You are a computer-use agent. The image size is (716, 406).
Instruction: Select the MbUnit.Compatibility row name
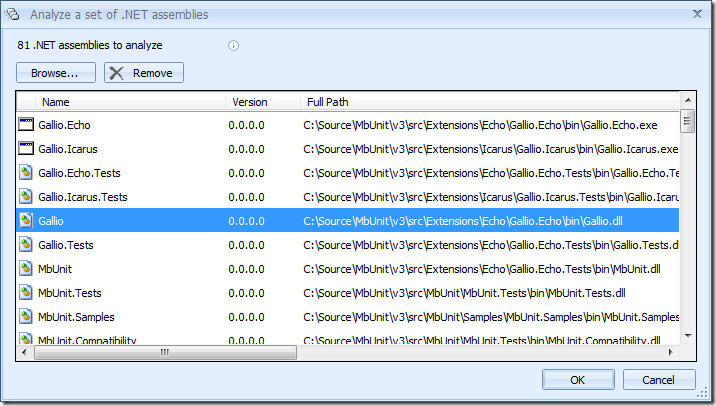pyautogui.click(x=87, y=340)
